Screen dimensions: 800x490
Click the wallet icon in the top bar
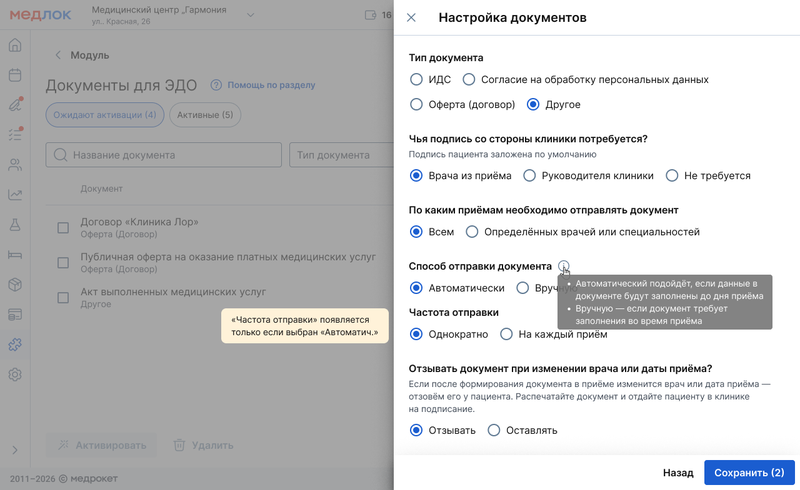pyautogui.click(x=370, y=15)
